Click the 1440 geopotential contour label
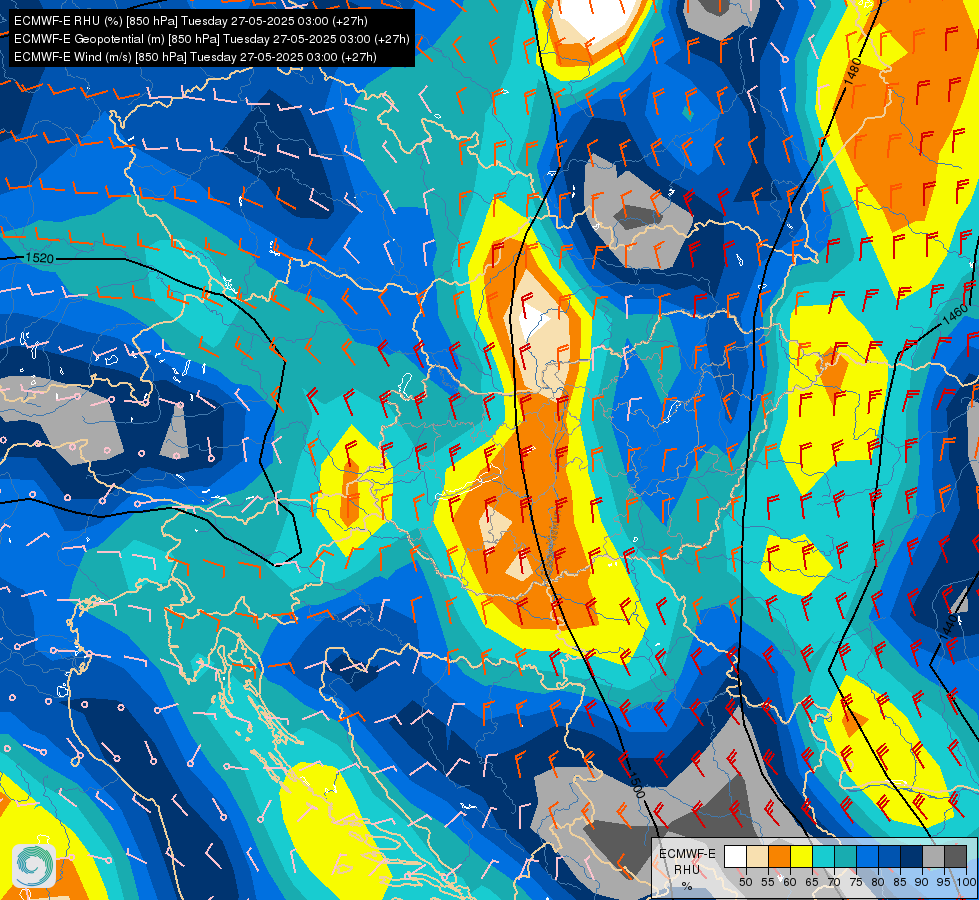979x900 pixels. (x=948, y=626)
